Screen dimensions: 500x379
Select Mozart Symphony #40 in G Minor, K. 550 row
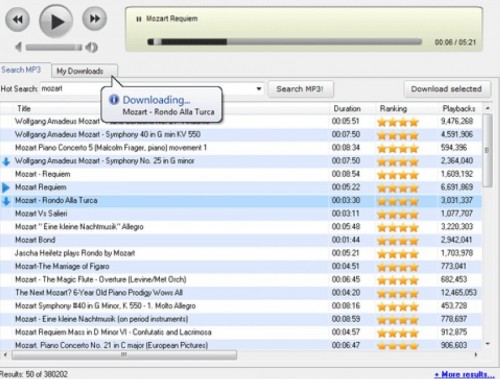click(241, 306)
